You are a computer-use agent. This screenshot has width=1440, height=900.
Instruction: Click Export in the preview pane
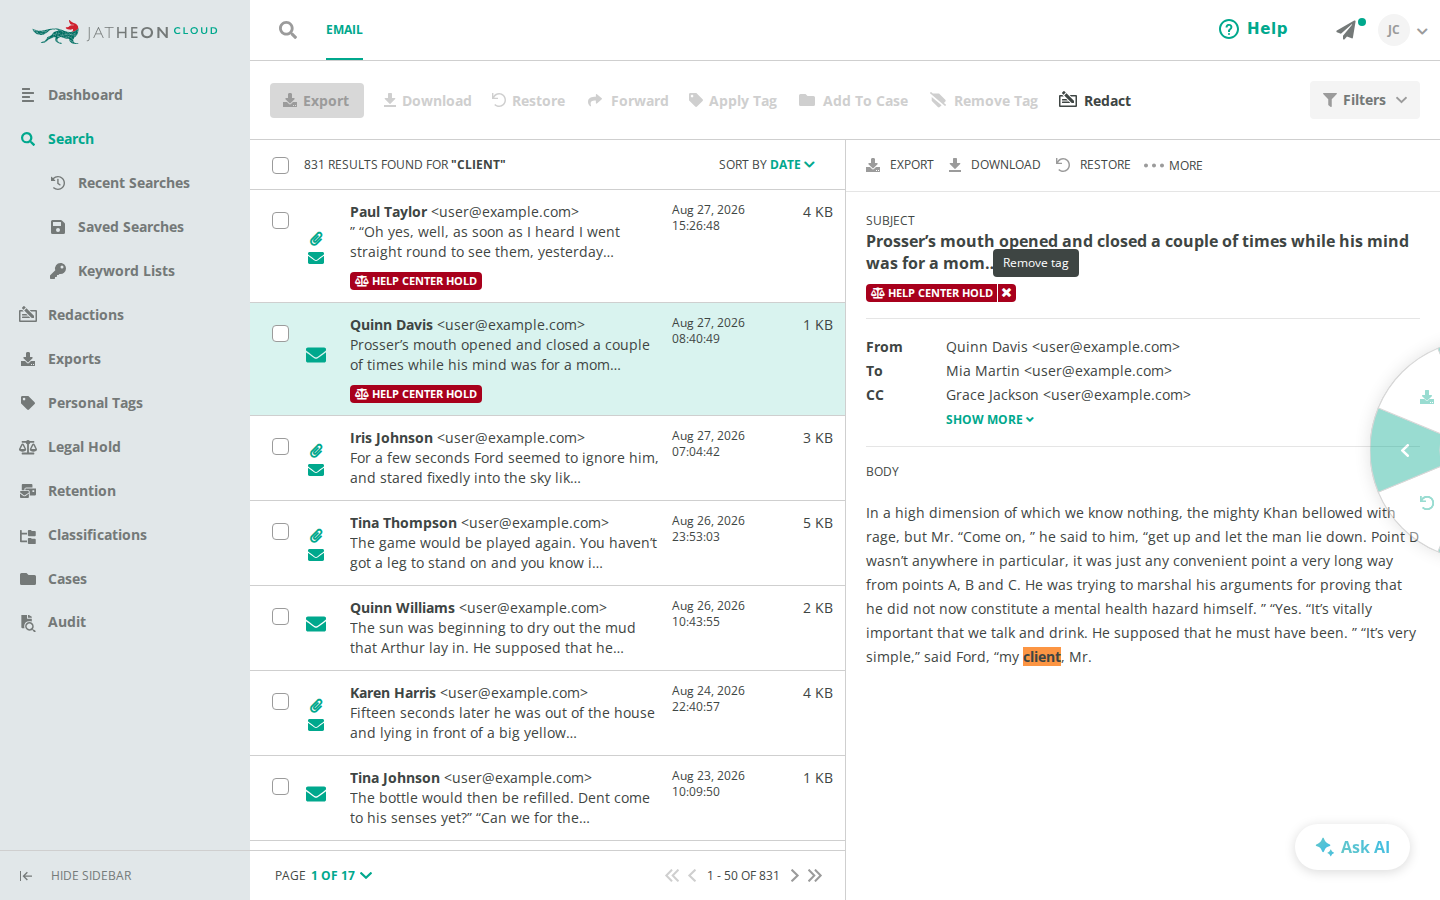[900, 165]
